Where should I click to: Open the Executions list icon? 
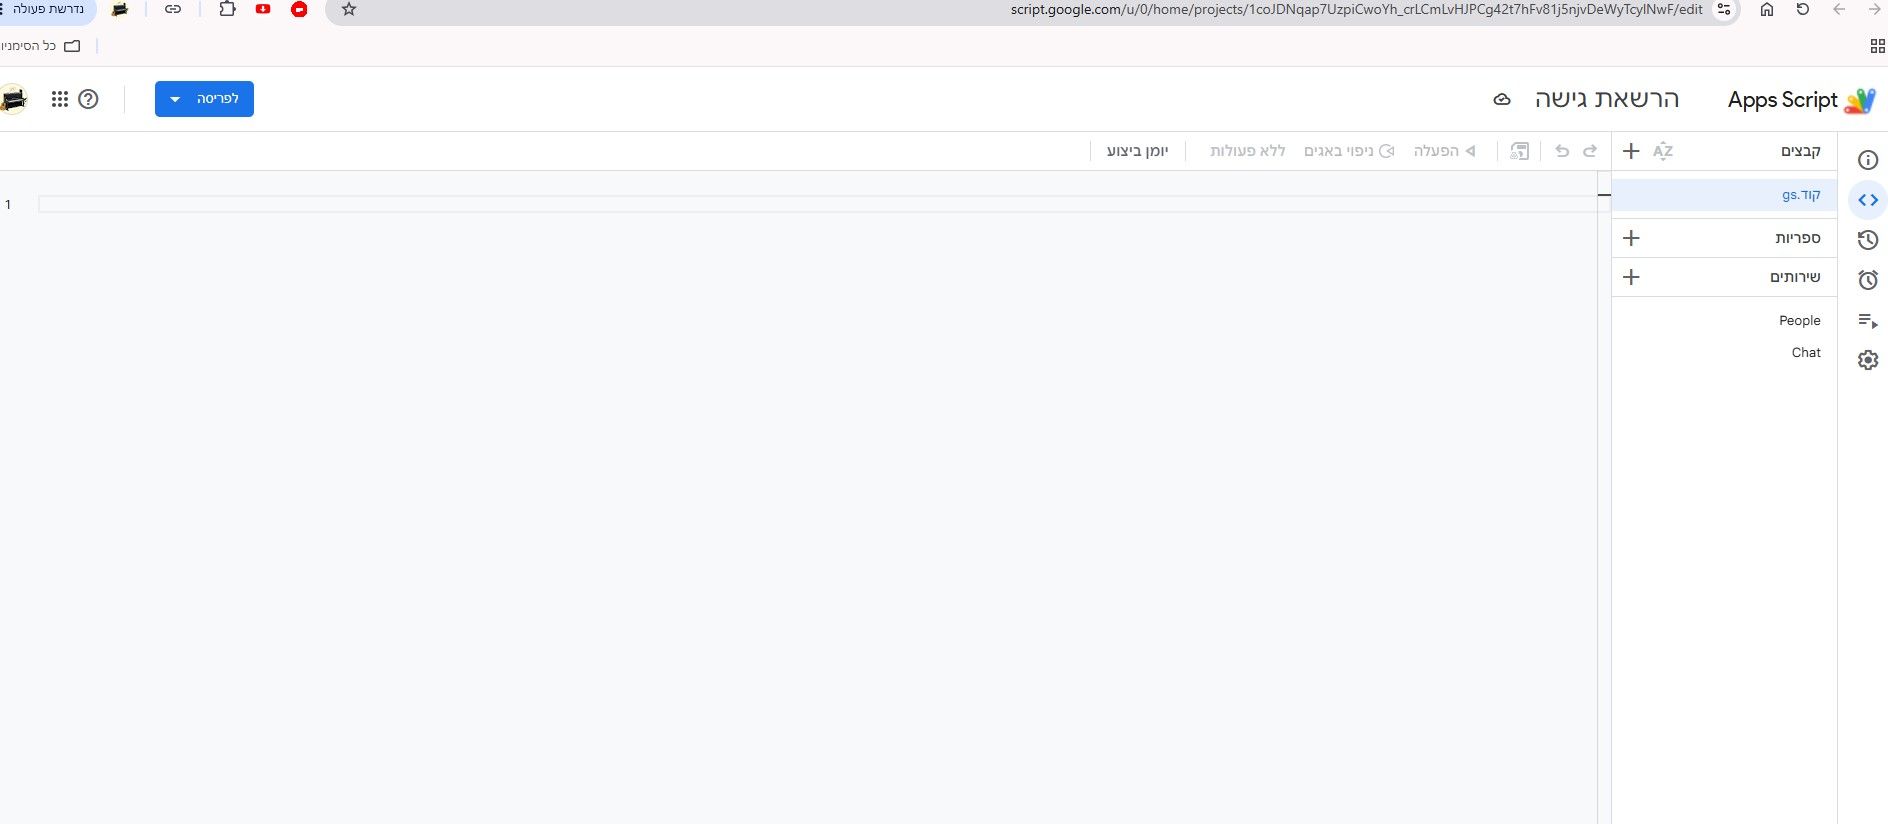click(x=1867, y=320)
